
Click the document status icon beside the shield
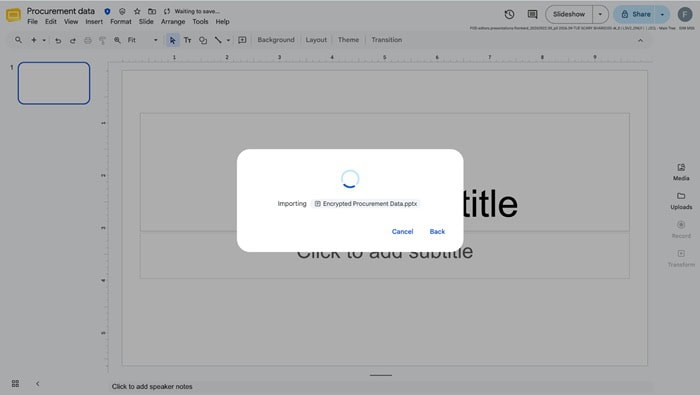coord(122,11)
